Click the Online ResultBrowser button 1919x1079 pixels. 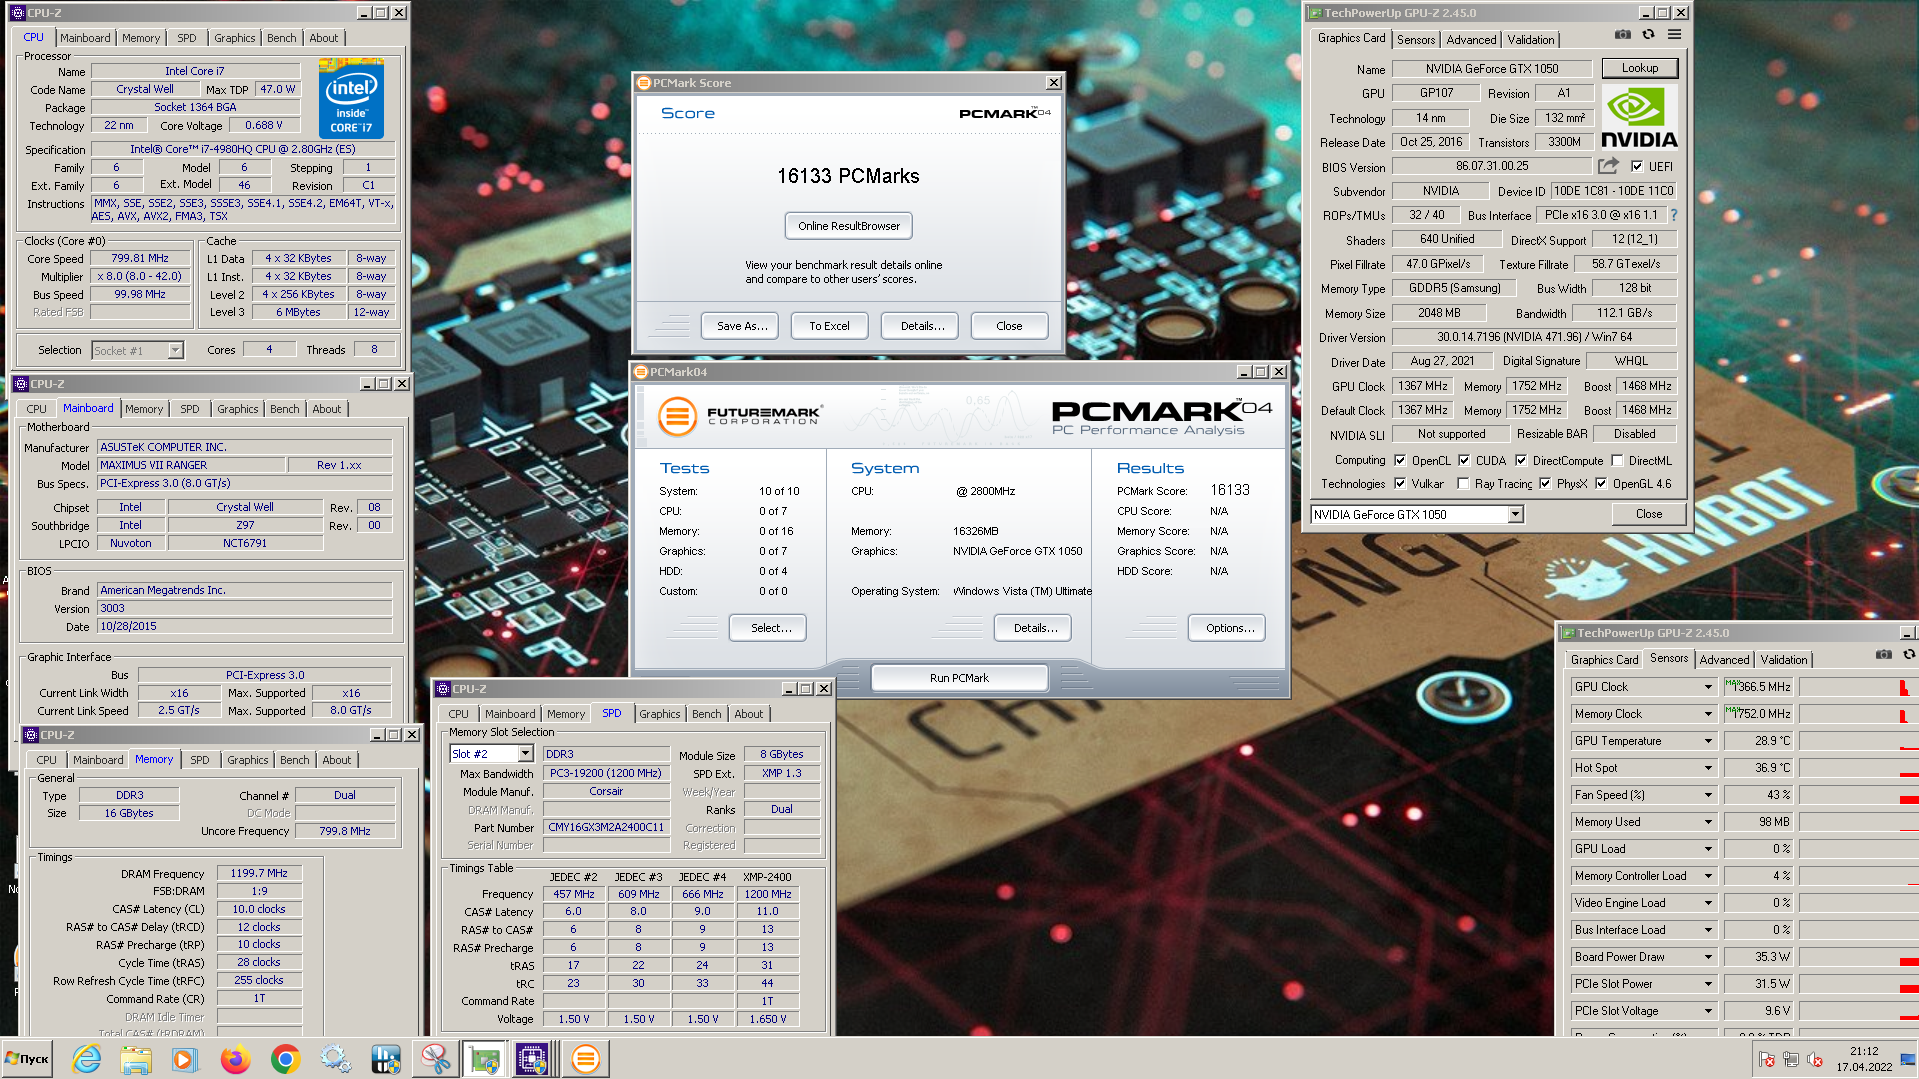(849, 226)
